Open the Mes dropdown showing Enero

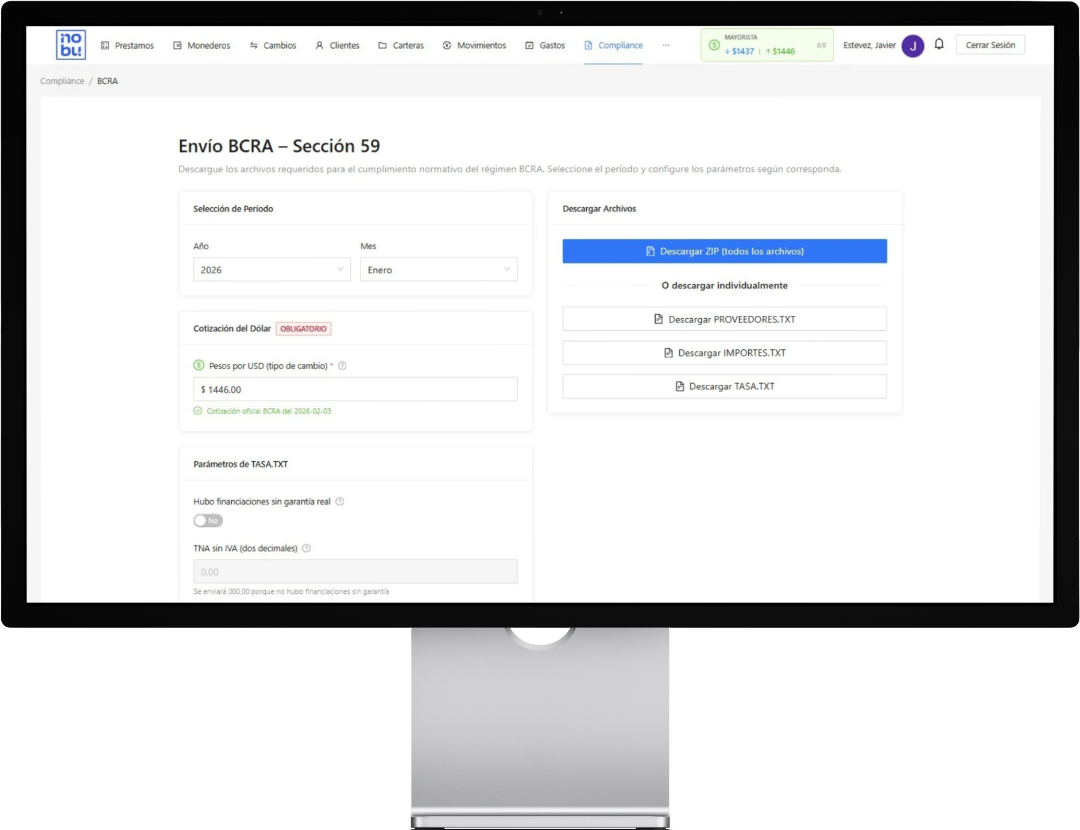coord(438,270)
